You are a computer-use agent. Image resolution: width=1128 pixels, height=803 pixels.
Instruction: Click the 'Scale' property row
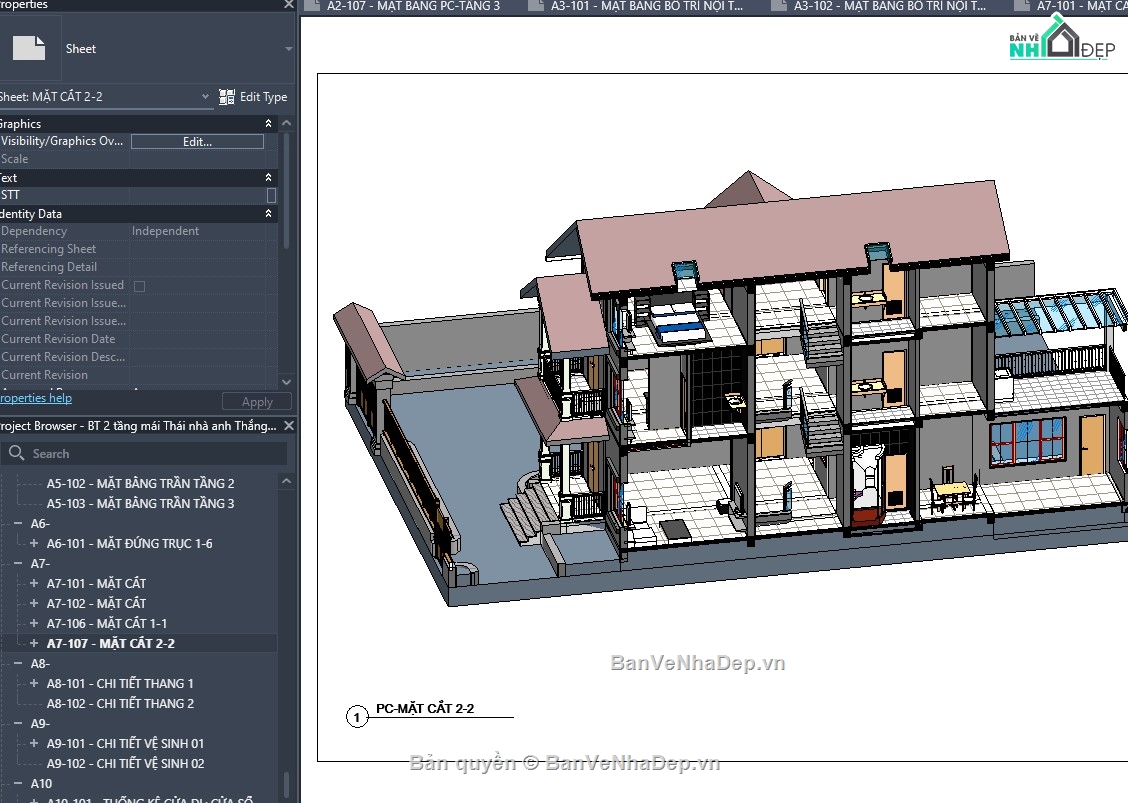click(138, 159)
